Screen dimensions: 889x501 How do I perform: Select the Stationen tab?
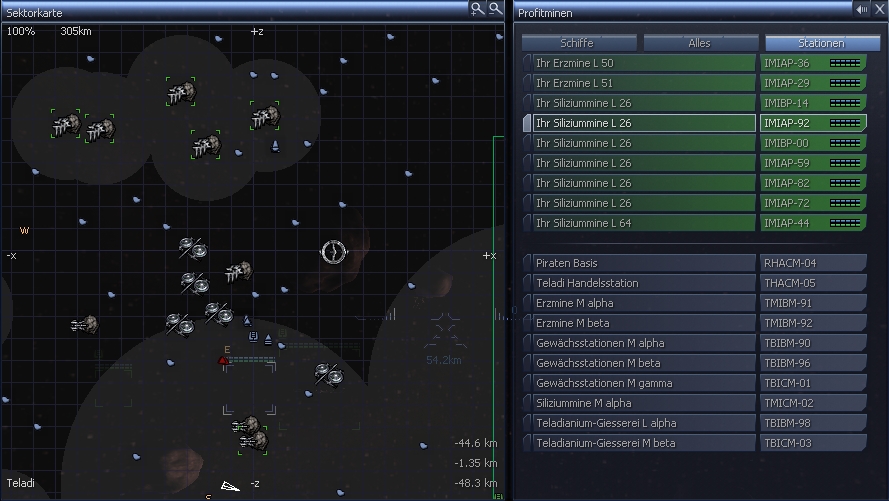click(x=820, y=43)
